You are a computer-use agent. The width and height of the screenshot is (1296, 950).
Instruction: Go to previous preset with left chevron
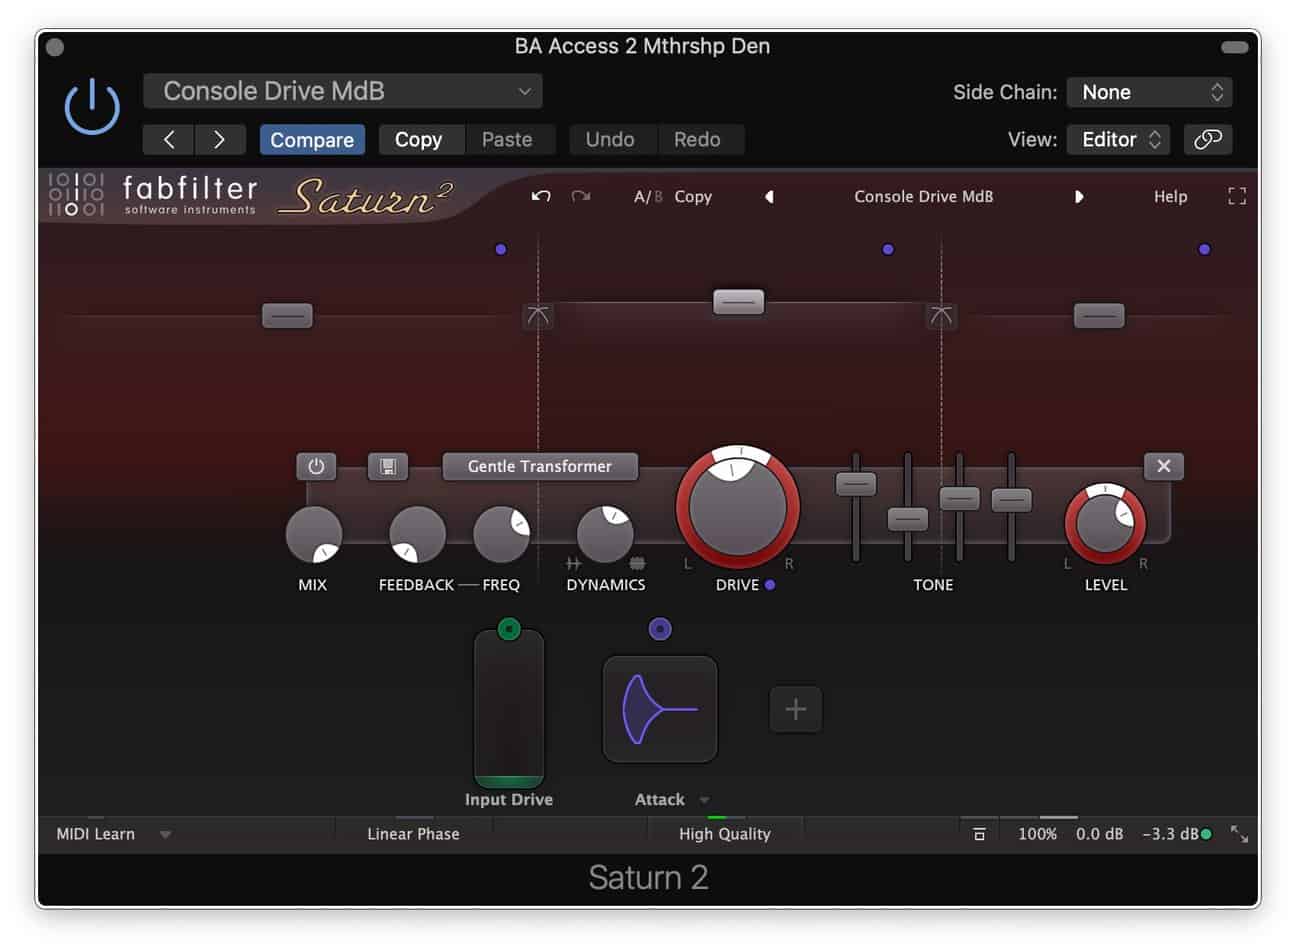(x=169, y=140)
